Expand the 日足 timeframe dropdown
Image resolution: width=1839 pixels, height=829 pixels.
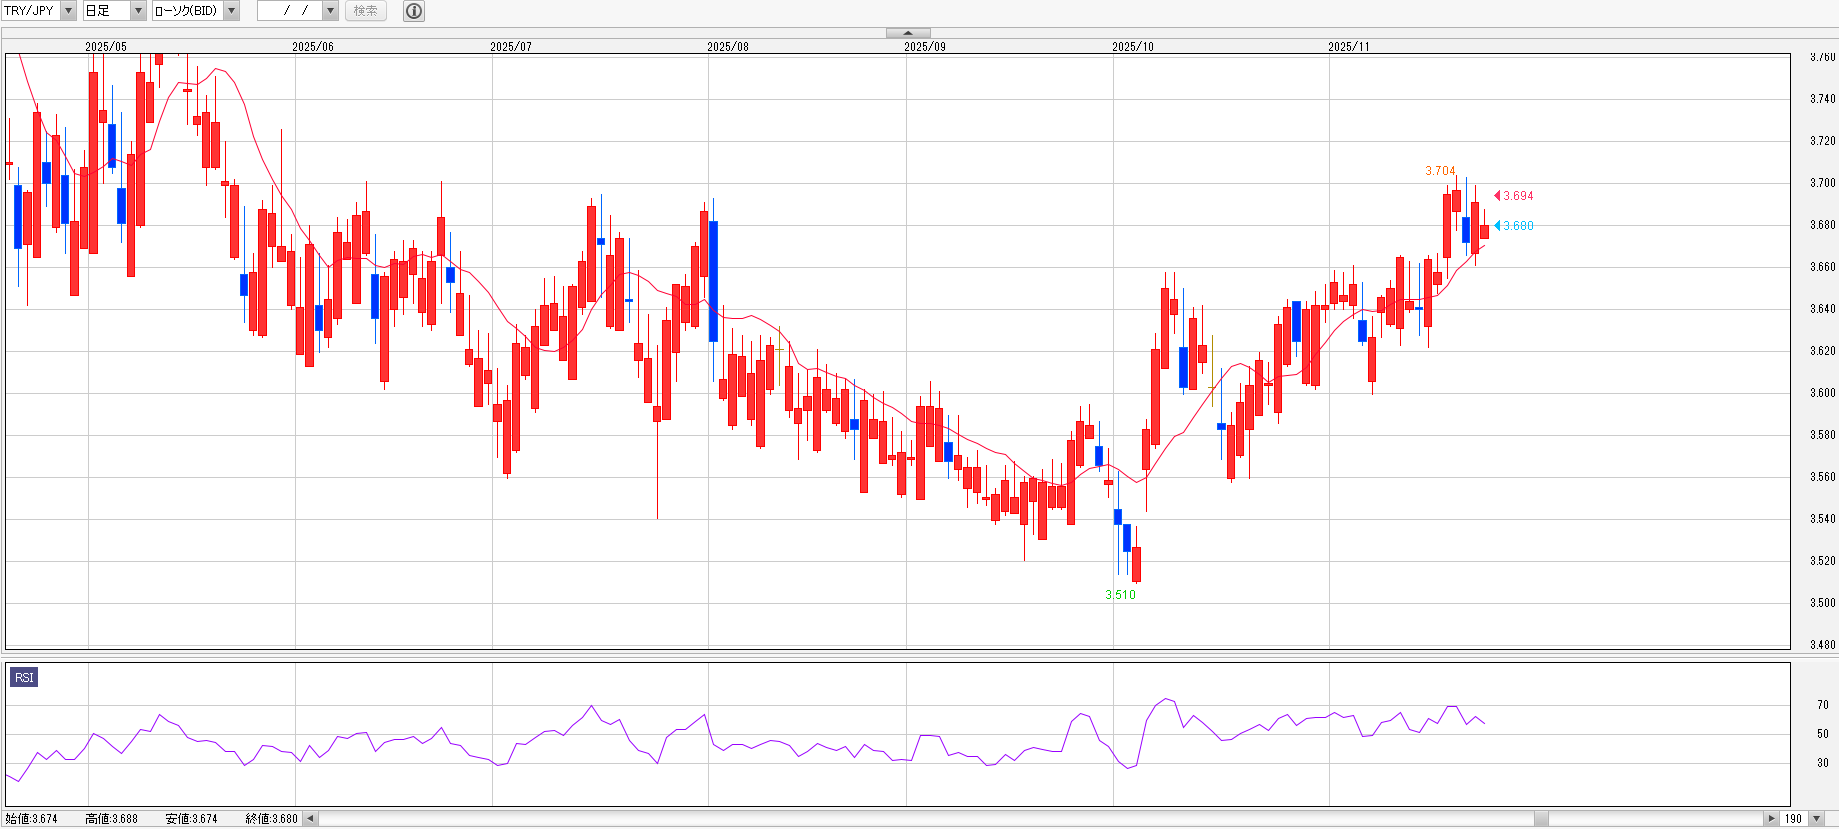click(138, 11)
